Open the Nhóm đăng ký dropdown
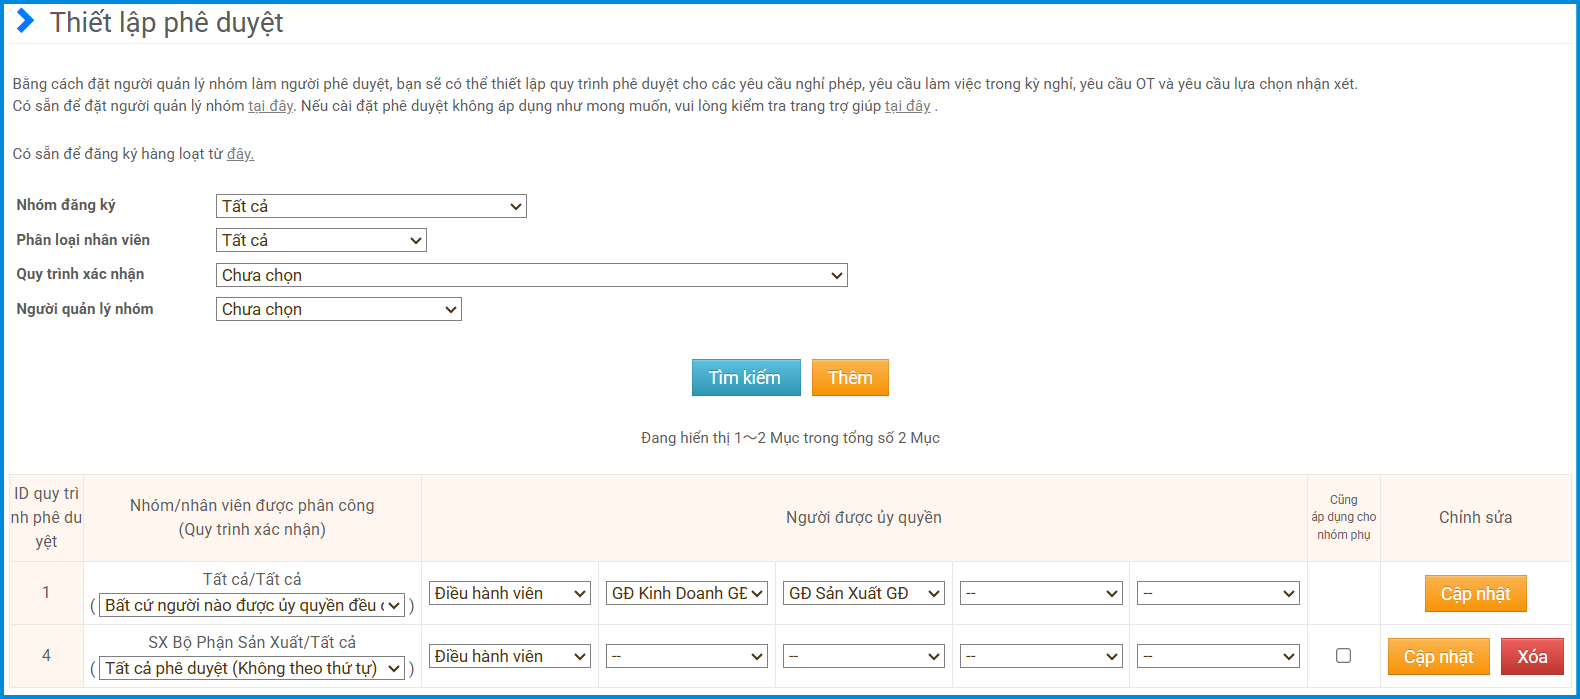 [371, 206]
